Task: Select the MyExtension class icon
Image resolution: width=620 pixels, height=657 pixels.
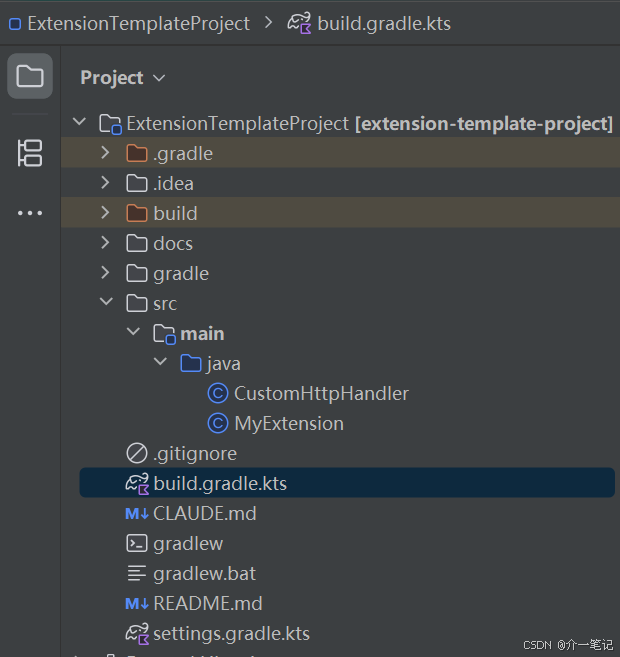Action: coord(218,423)
